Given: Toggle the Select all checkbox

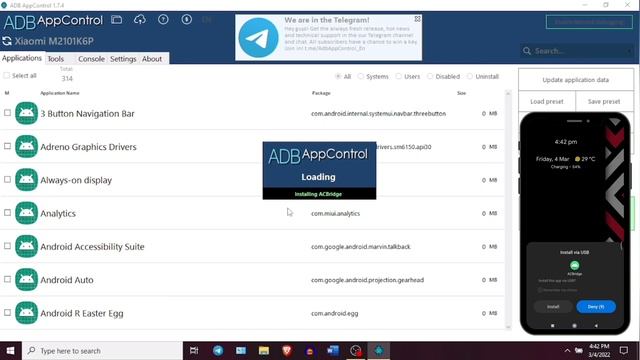Looking at the screenshot, I should tap(7, 76).
